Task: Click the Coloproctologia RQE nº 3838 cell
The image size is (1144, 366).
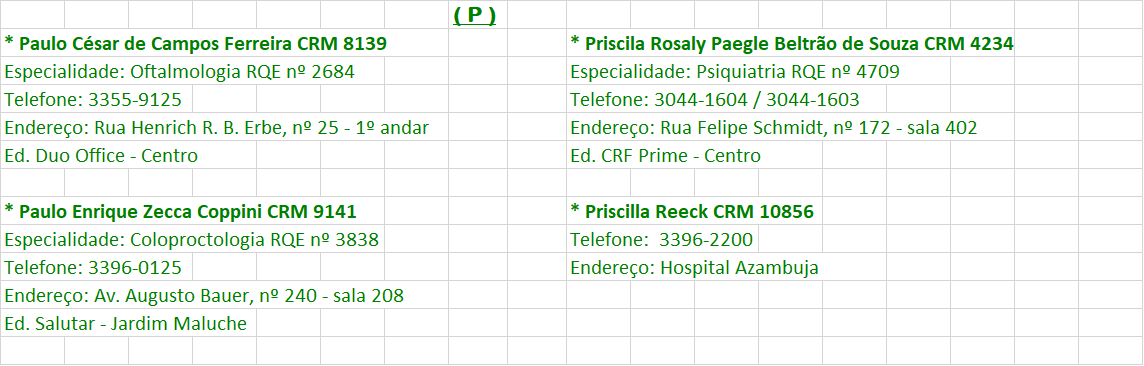Action: [192, 240]
